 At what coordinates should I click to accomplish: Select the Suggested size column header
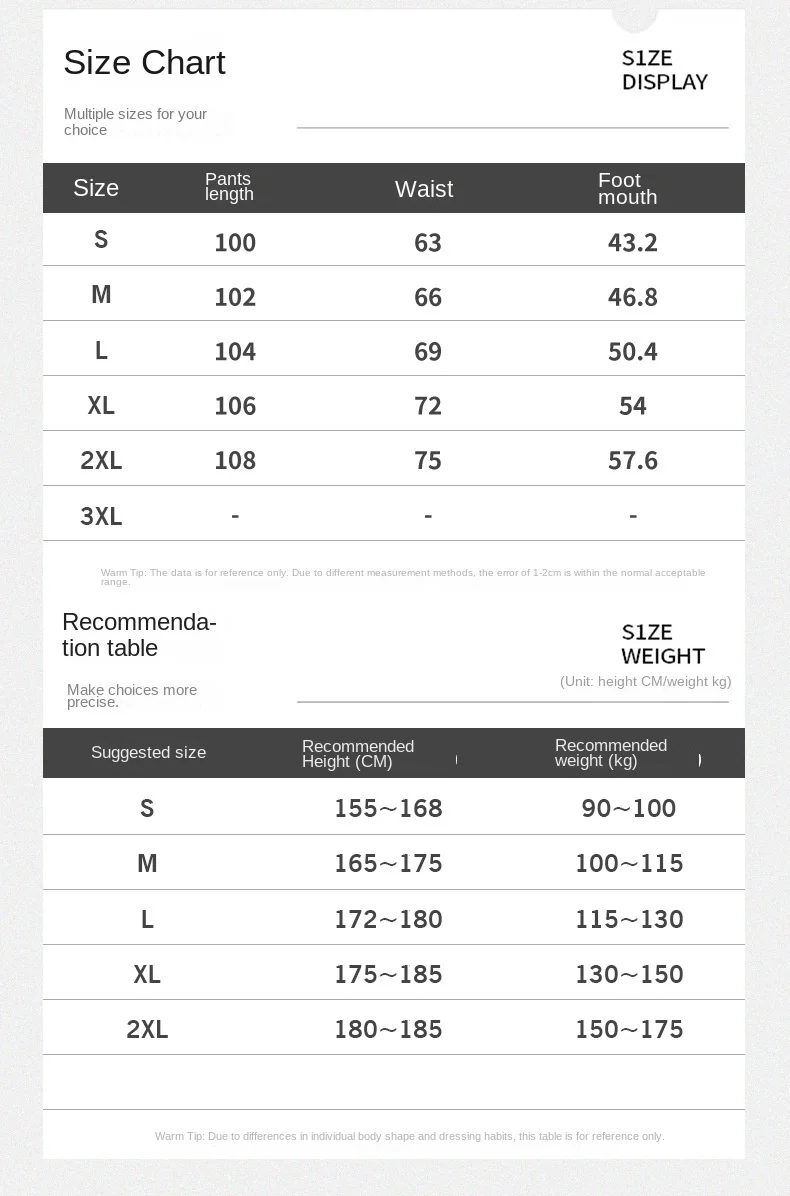pos(148,753)
